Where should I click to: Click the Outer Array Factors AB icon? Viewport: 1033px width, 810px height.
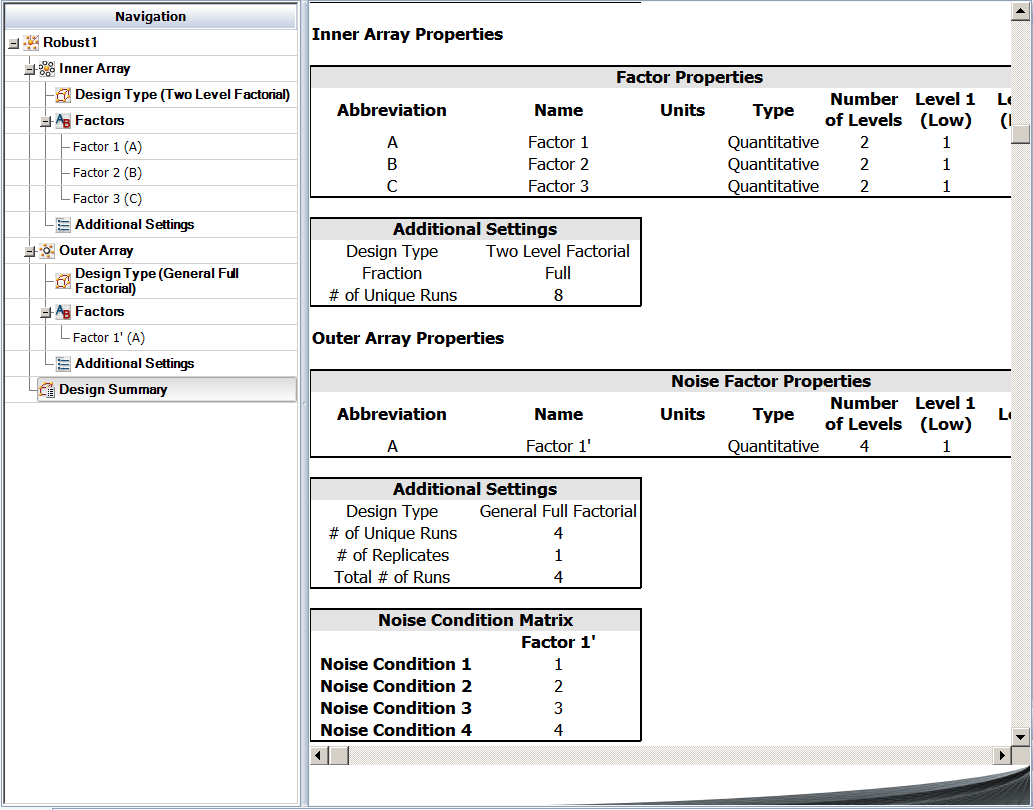click(63, 312)
